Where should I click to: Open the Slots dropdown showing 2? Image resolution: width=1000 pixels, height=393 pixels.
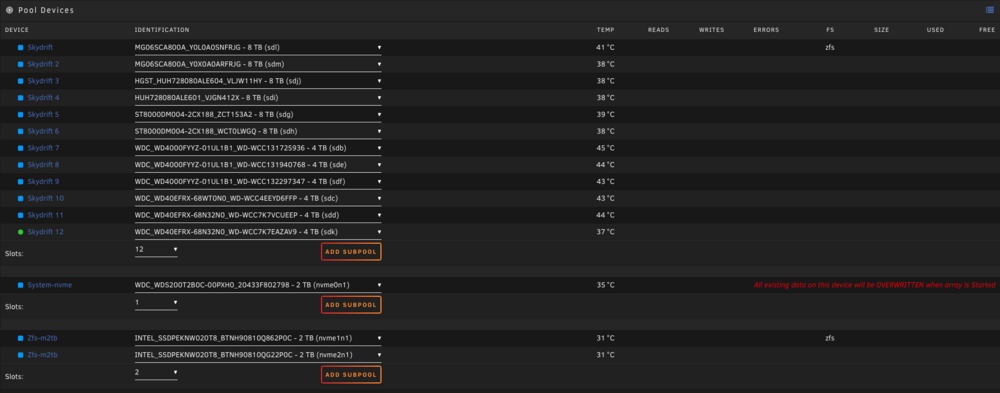point(156,372)
